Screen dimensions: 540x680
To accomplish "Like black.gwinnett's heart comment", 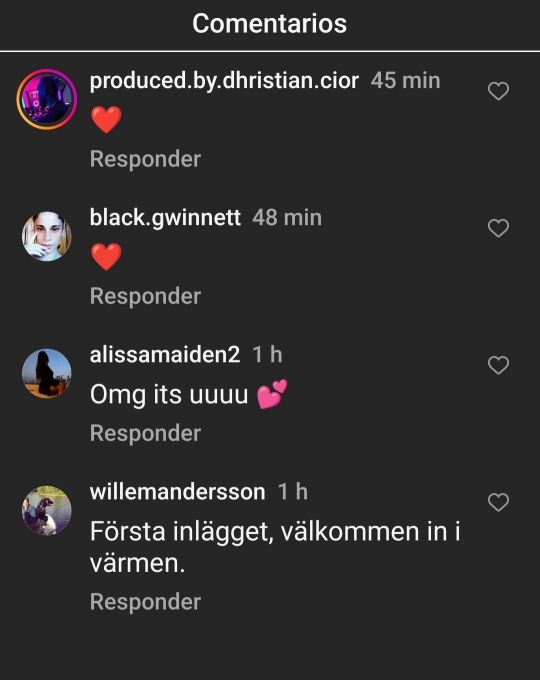I will (498, 228).
